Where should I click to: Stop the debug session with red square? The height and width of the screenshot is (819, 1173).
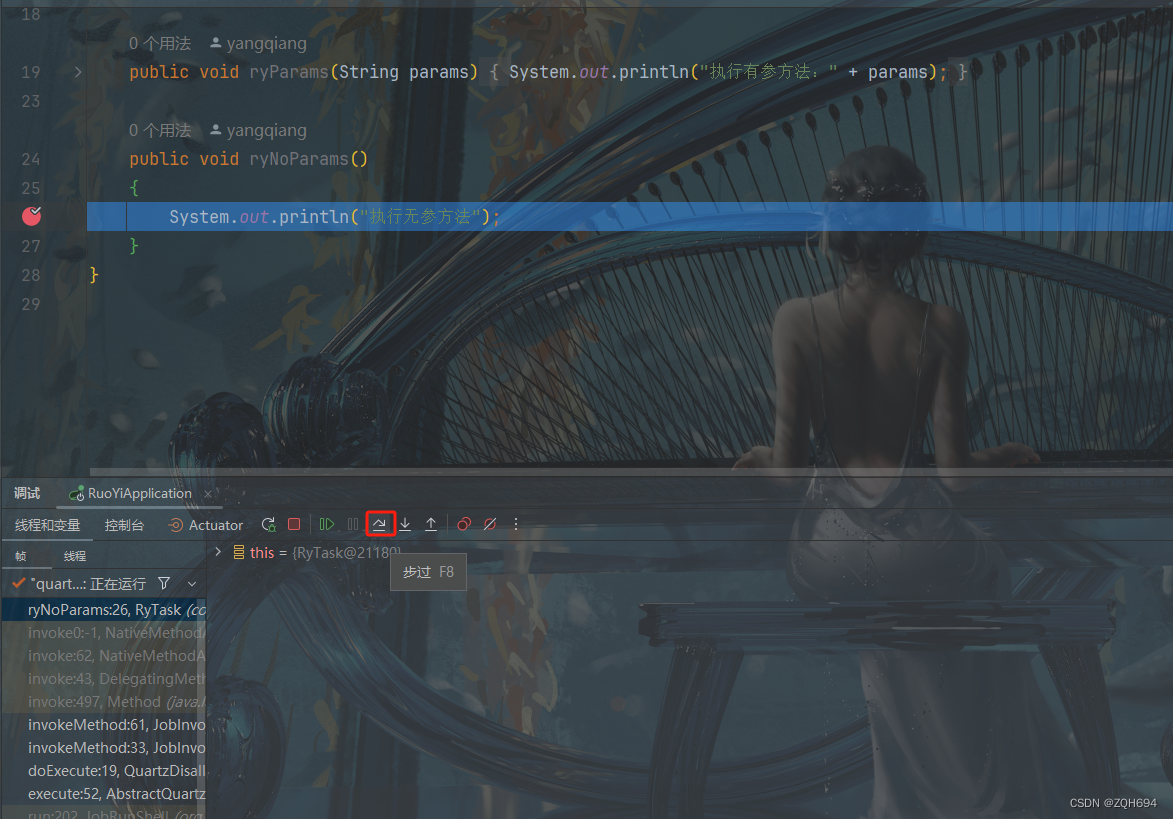[x=294, y=524]
